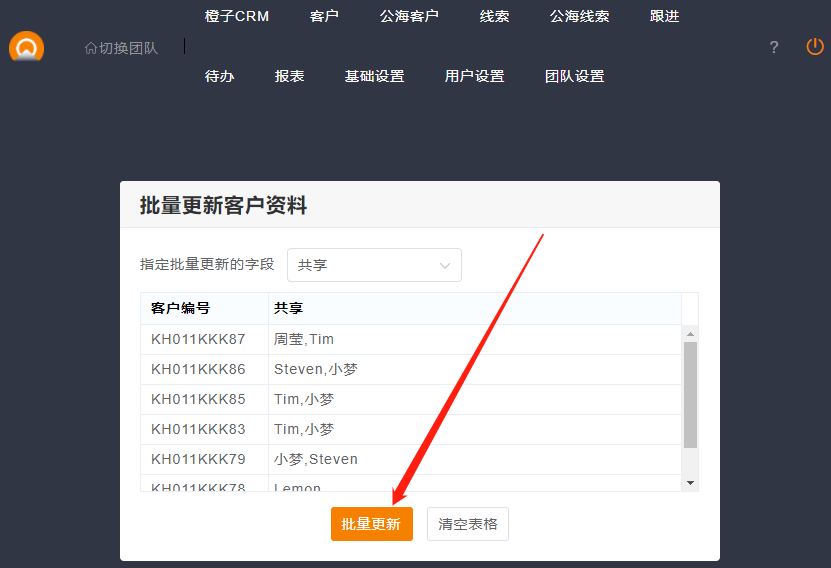Click the orange power logout icon
The height and width of the screenshot is (568, 831).
[x=815, y=47]
